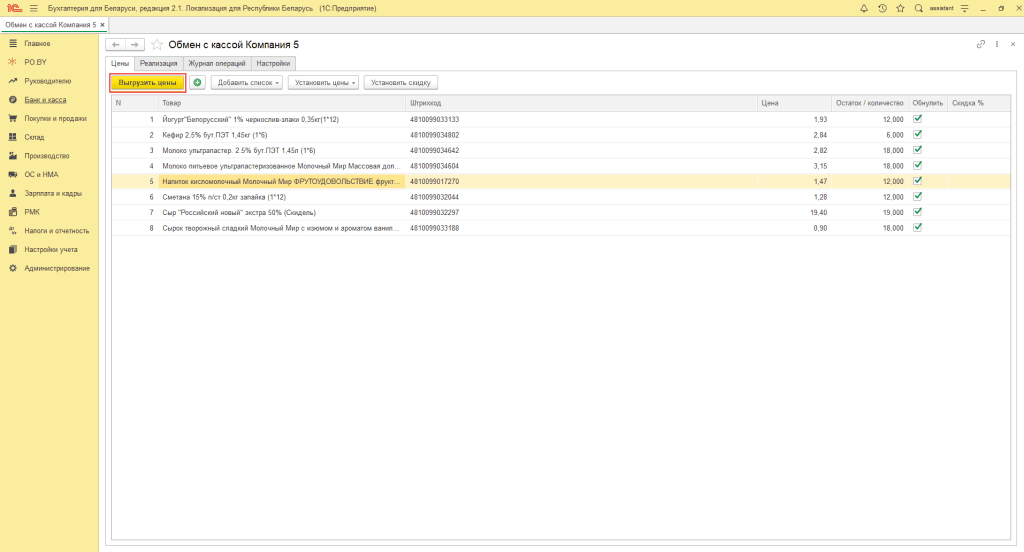Open Настройки учета section in sidebar
The width and height of the screenshot is (1024, 552).
49,250
